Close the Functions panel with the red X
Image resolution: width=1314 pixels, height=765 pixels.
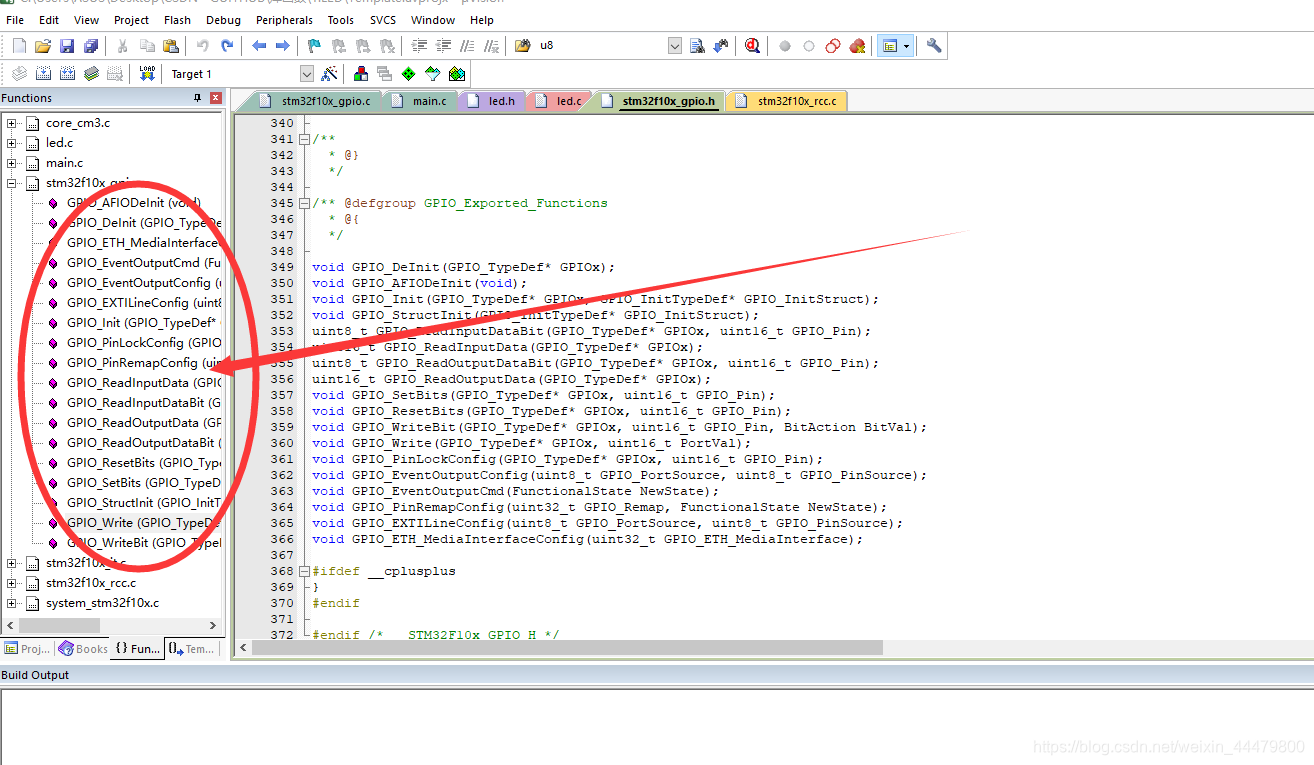coord(215,98)
